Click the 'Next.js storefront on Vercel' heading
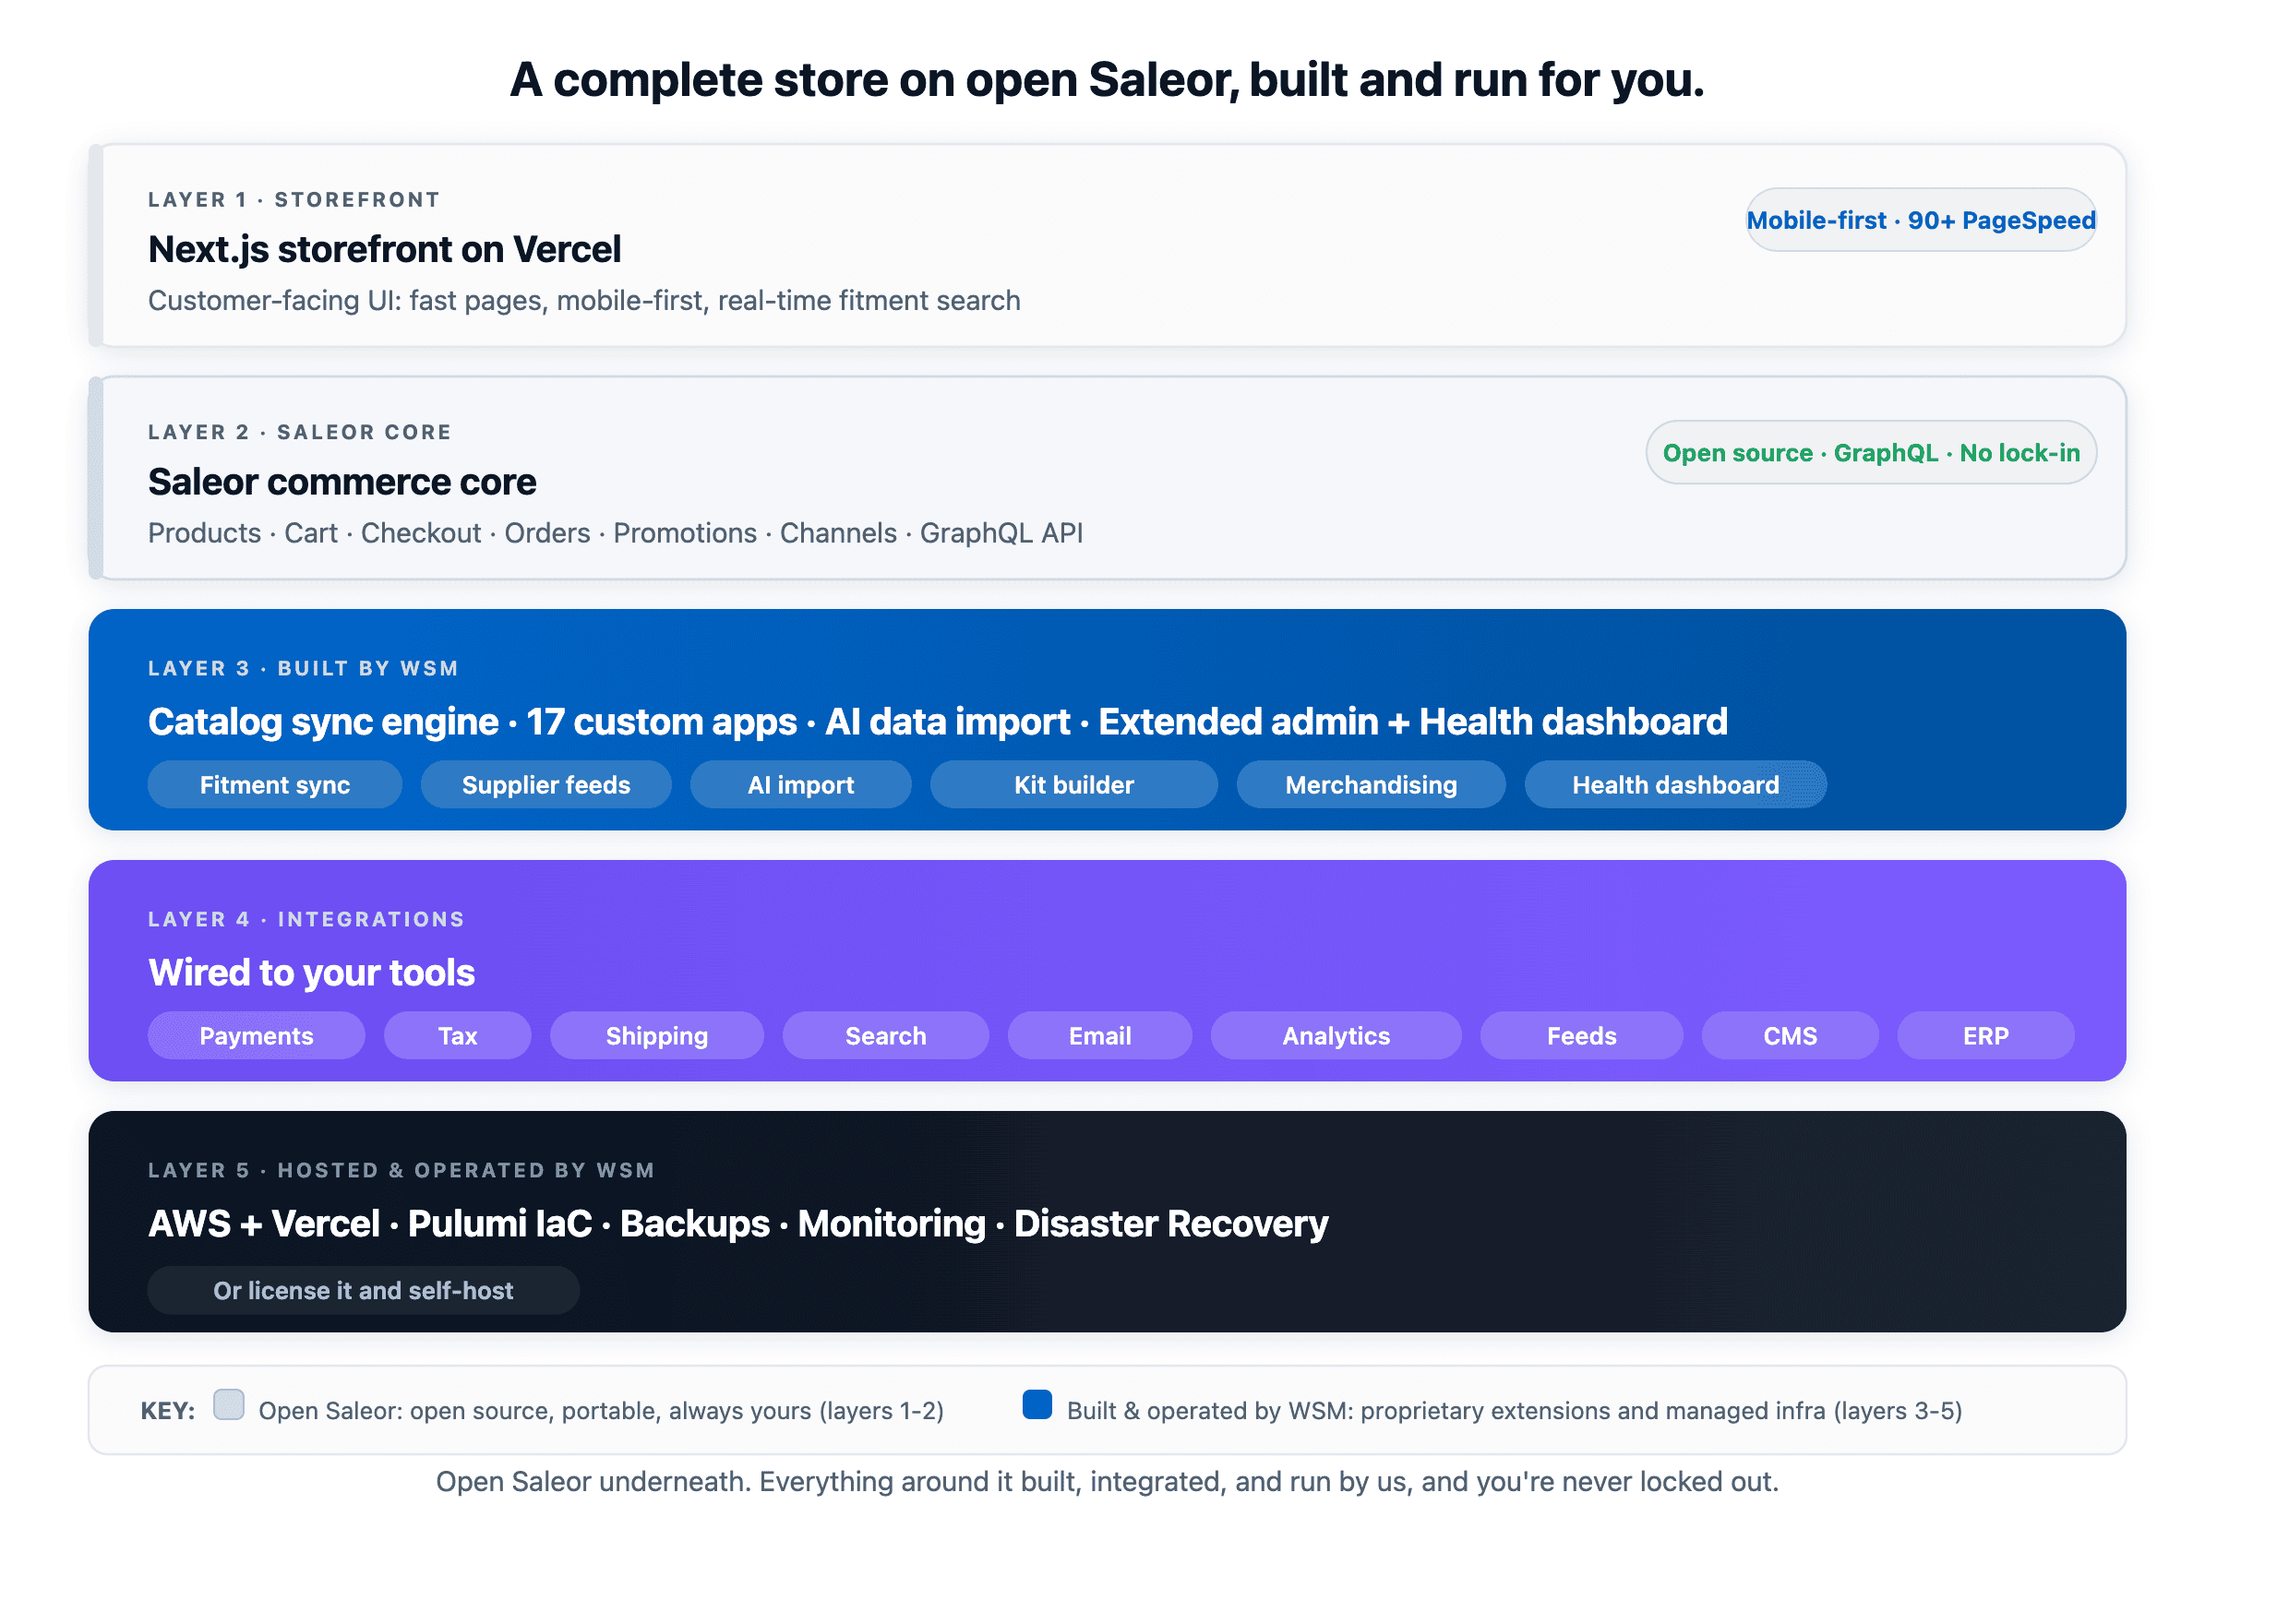The height and width of the screenshot is (1624, 2289). 385,249
